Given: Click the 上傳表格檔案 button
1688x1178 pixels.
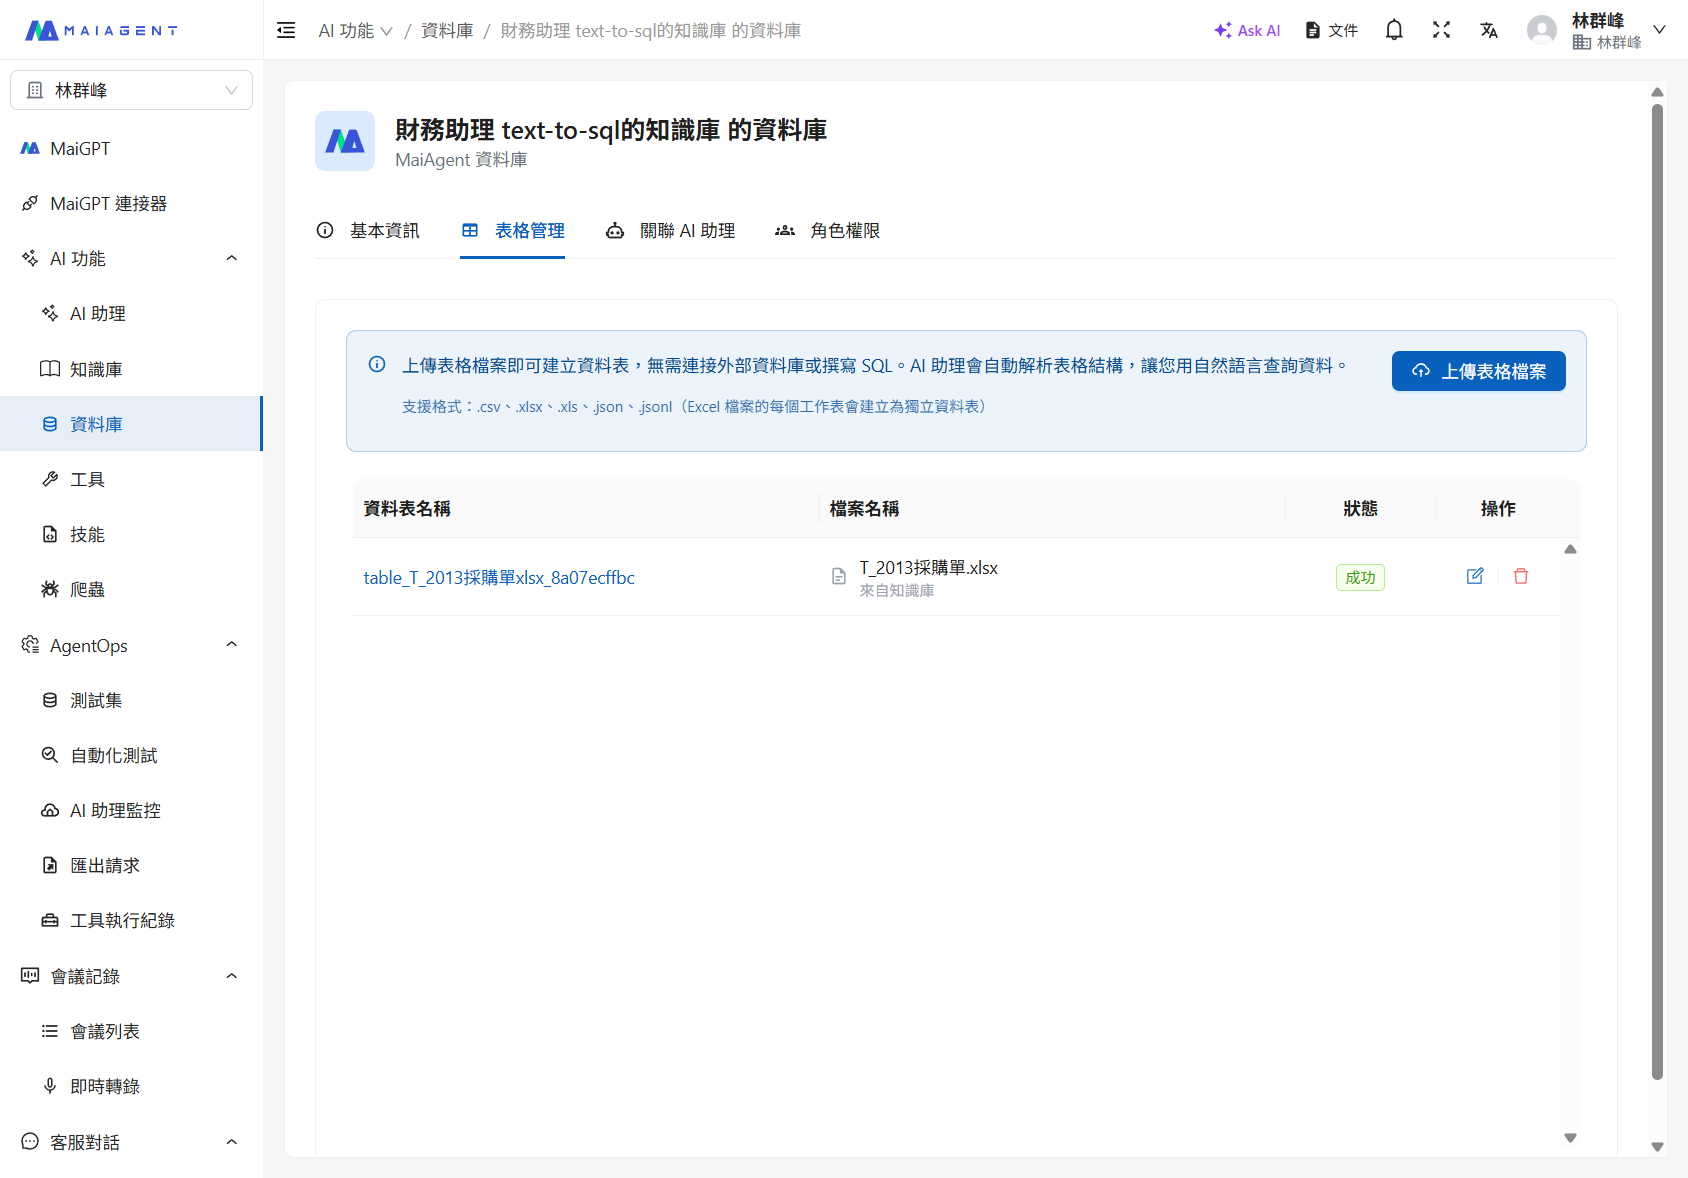Looking at the screenshot, I should pyautogui.click(x=1478, y=370).
